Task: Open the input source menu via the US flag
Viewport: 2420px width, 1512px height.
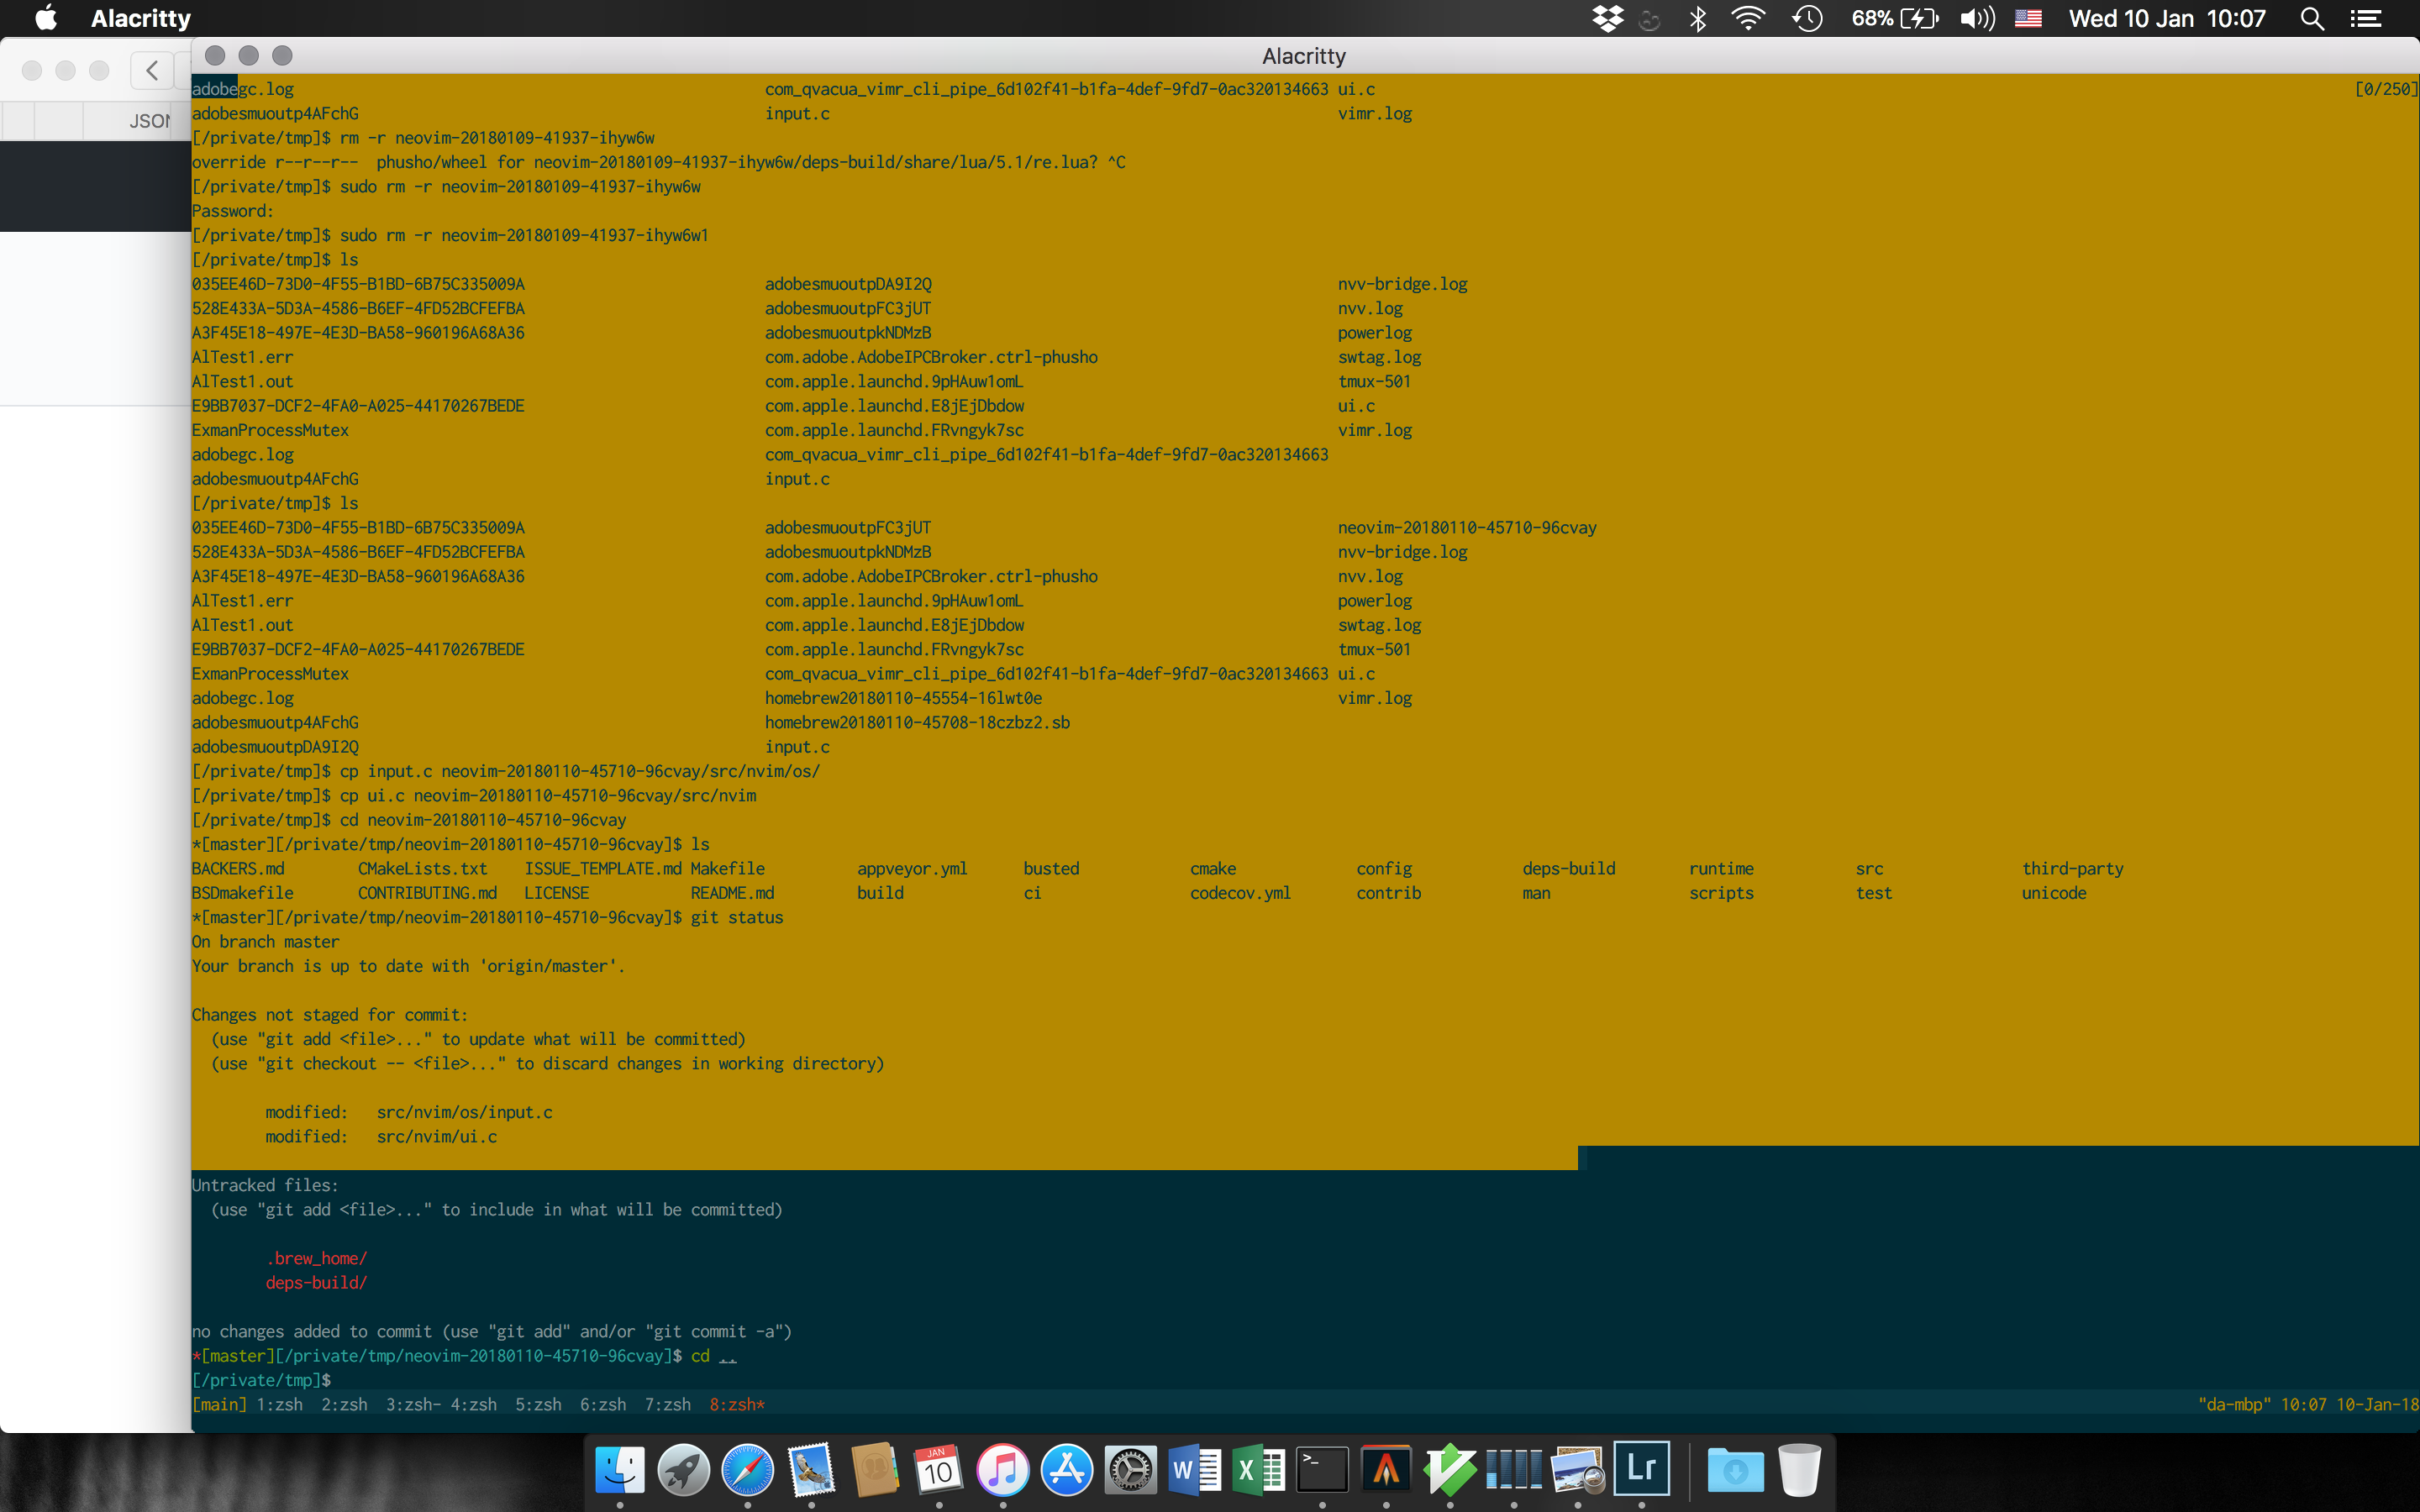Action: (2028, 18)
